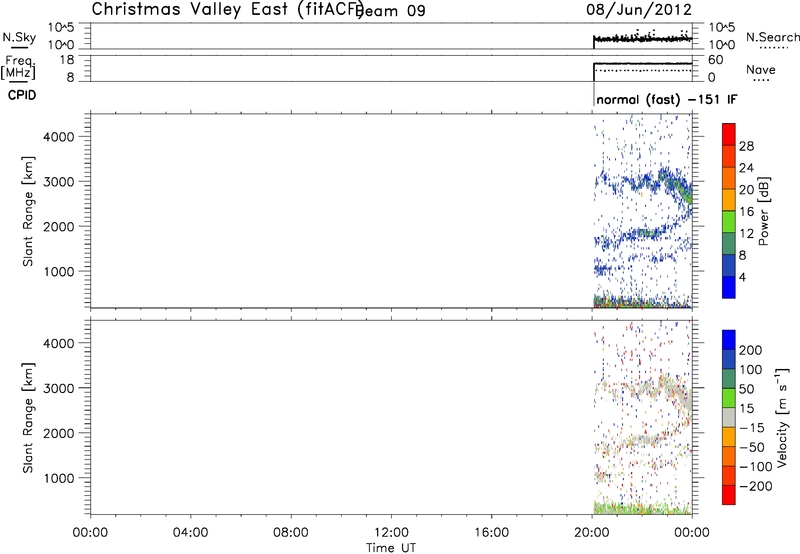Screen dimensions: 800x554
Task: Click the 'Christmas Valley East (fitACF)' title text
Action: tap(228, 10)
